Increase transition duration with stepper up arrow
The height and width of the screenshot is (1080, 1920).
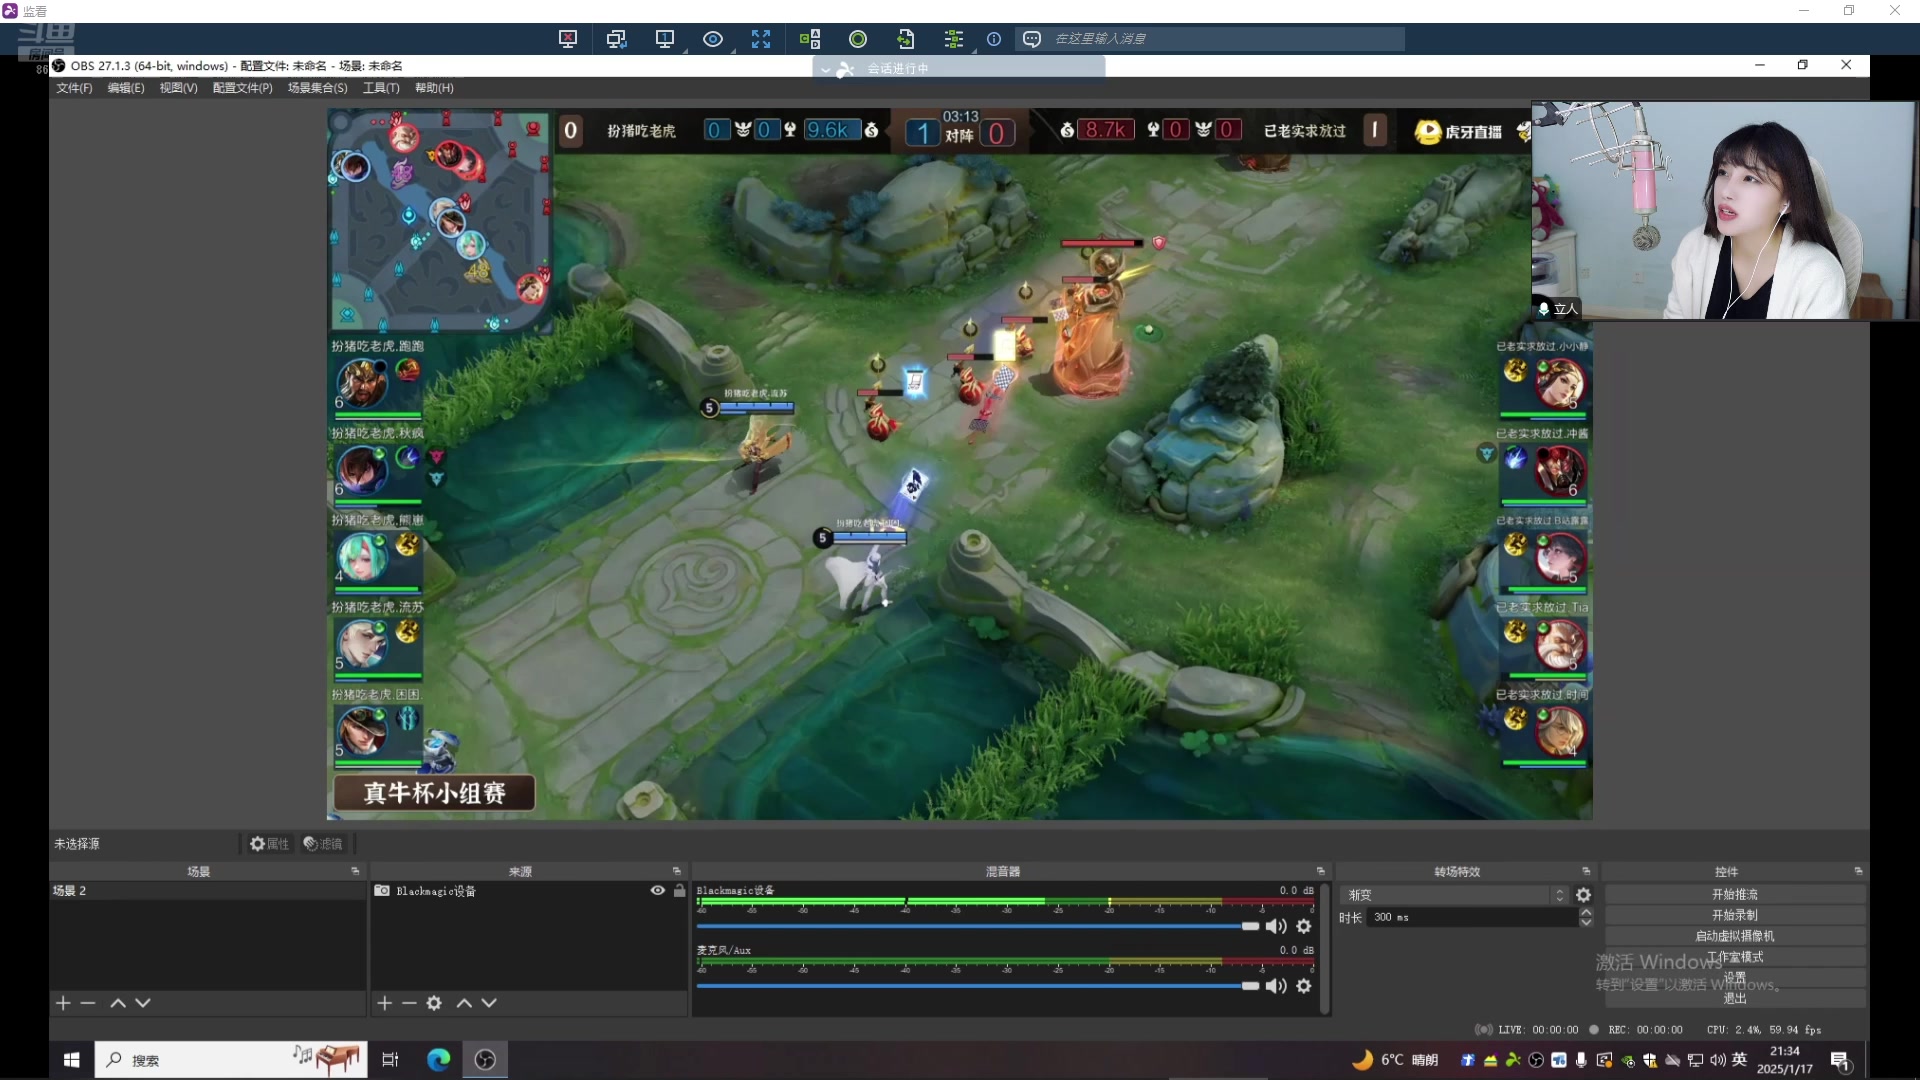click(1586, 912)
